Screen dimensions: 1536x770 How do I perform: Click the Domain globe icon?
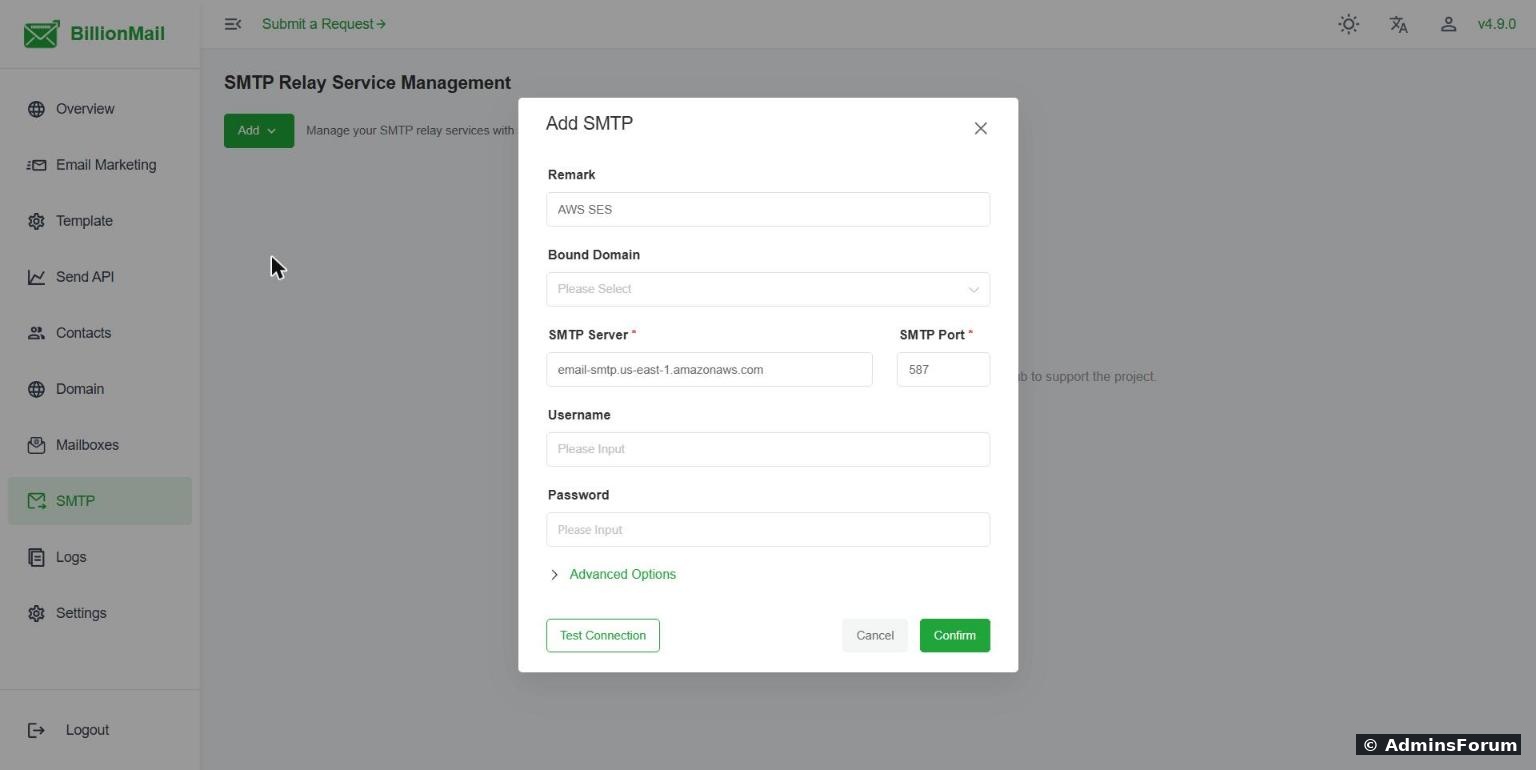(x=36, y=389)
